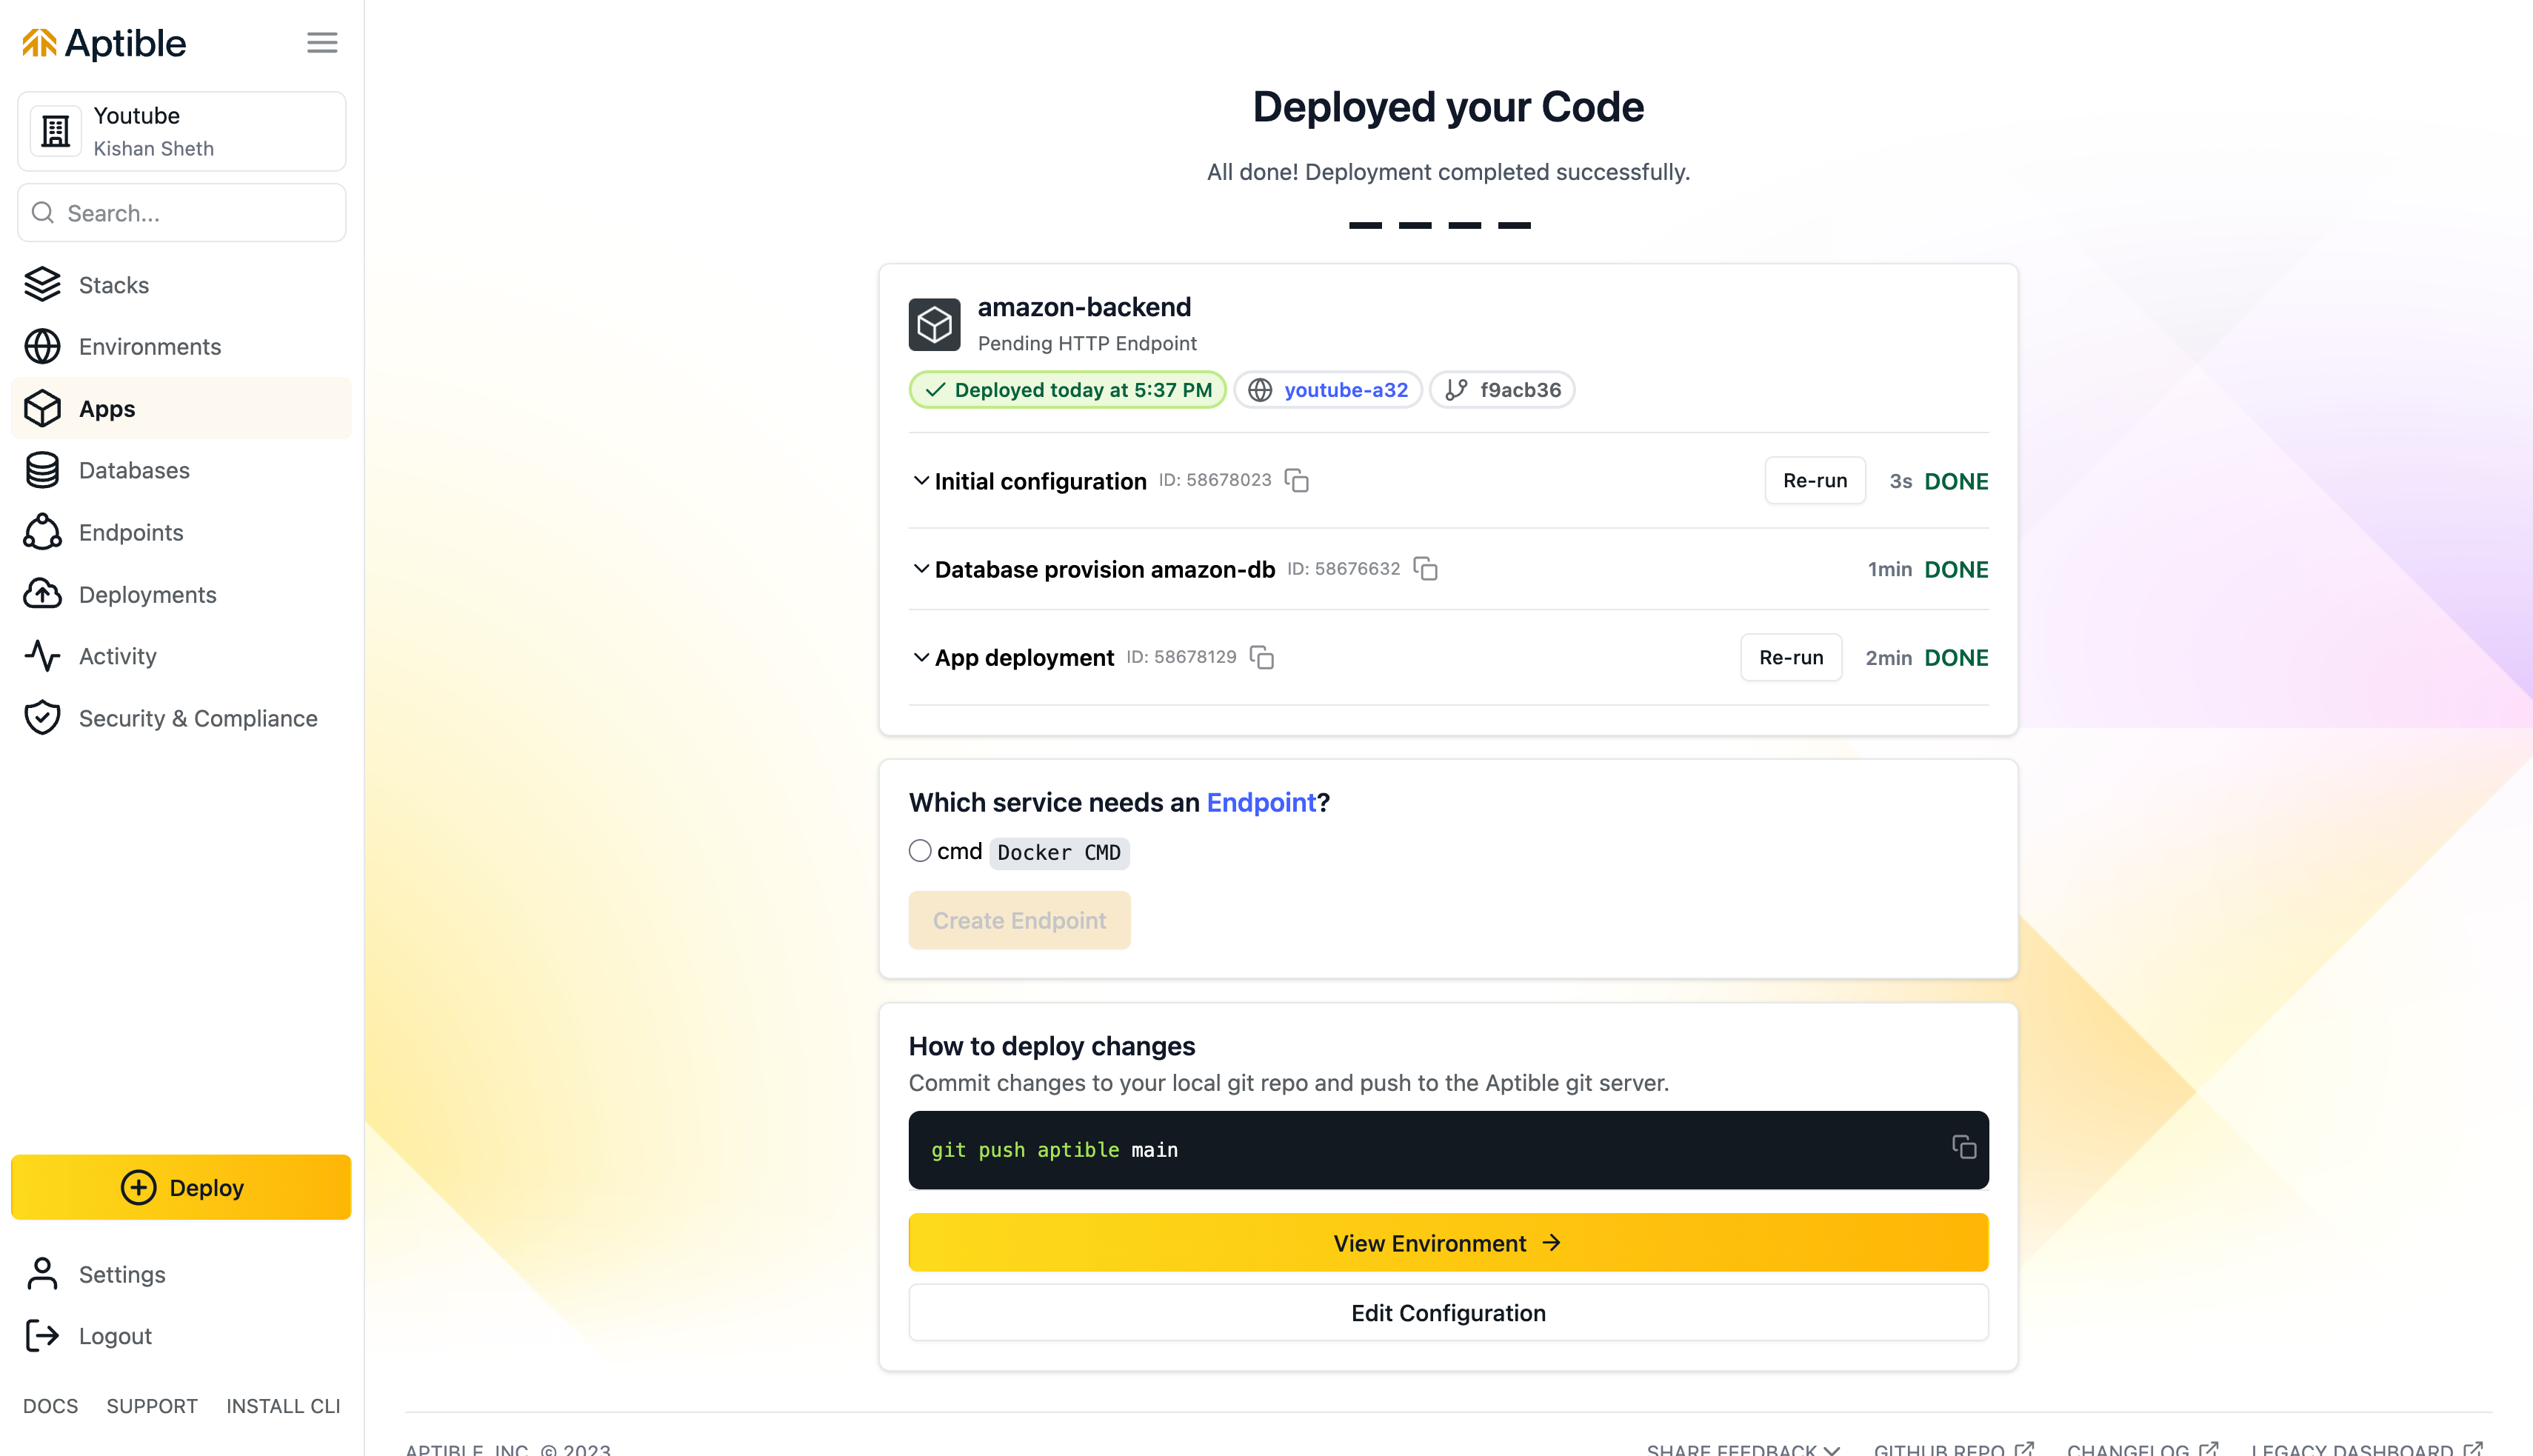Open the Endpoints section
This screenshot has width=2533, height=1456.
pyautogui.click(x=131, y=532)
